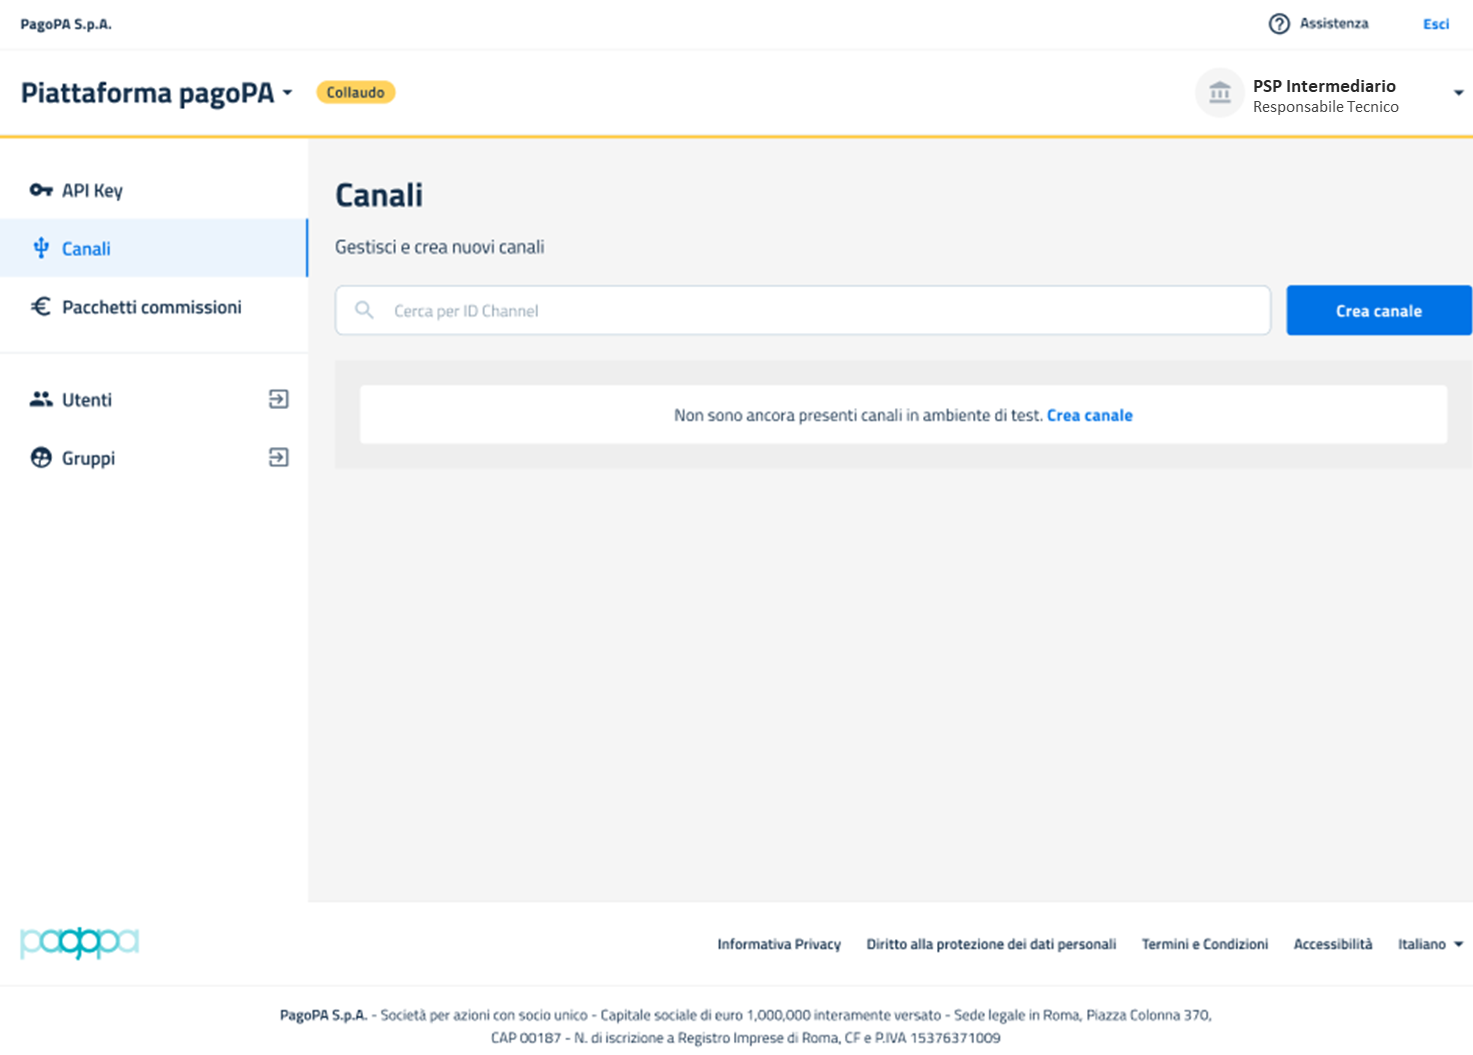Click the Esci logout link
The image size is (1473, 1055).
pos(1435,24)
